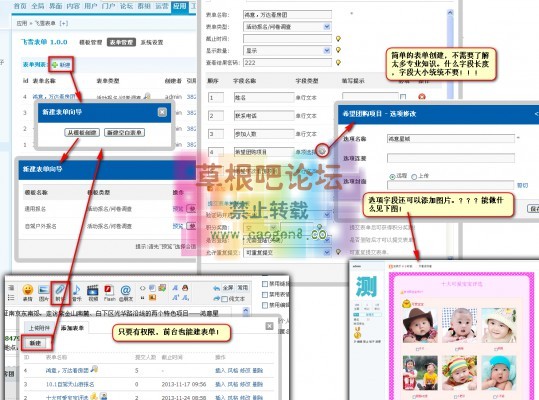Click the redo arrow icon in the editor

coord(216,299)
